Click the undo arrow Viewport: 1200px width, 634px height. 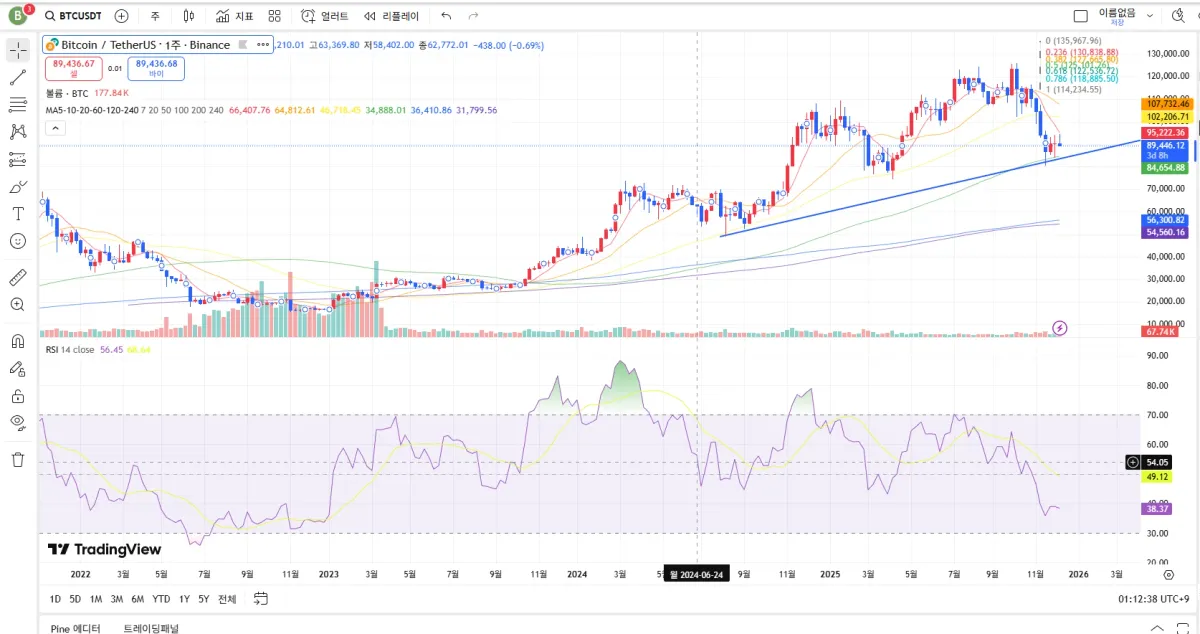(446, 16)
